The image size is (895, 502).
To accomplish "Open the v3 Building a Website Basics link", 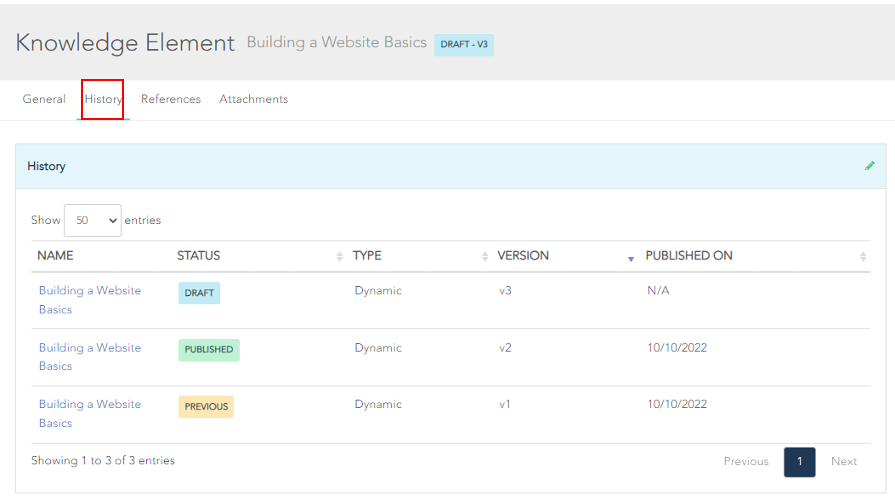I will pyautogui.click(x=90, y=300).
